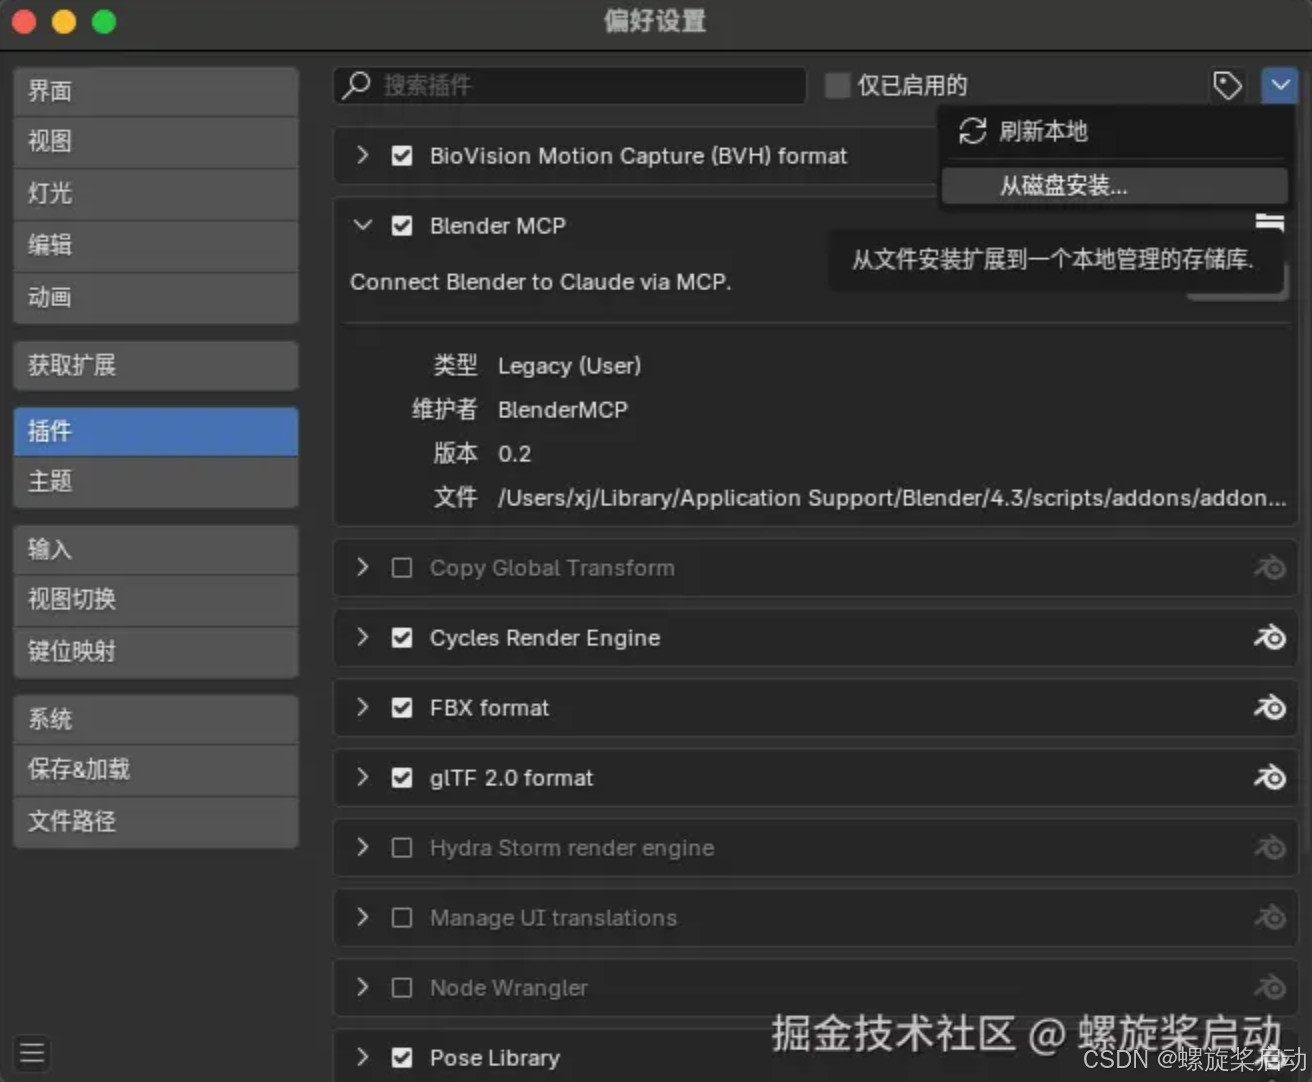Expand the Pose Library add-on entry
Image resolution: width=1312 pixels, height=1082 pixels.
[362, 1057]
